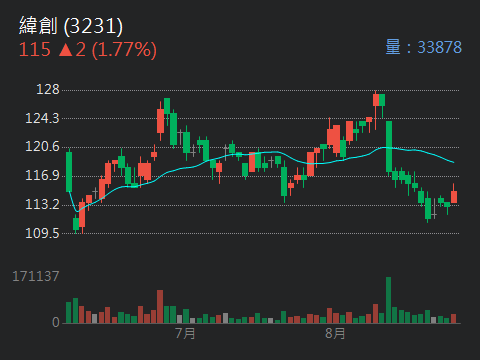Click the 7月 date axis label

pos(185,333)
